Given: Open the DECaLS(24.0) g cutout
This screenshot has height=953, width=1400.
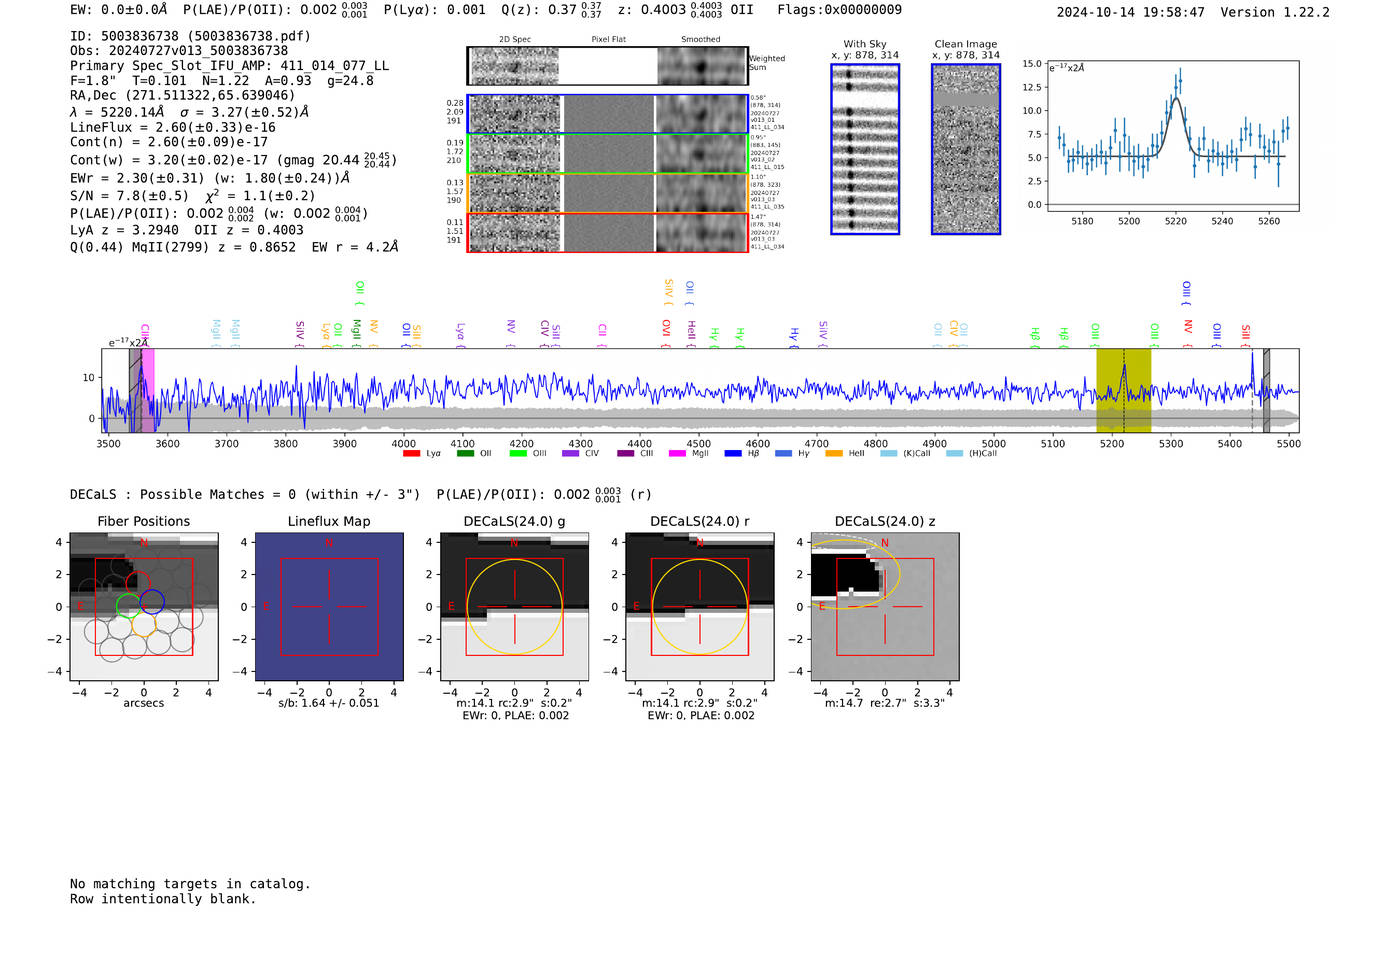Looking at the screenshot, I should (514, 606).
